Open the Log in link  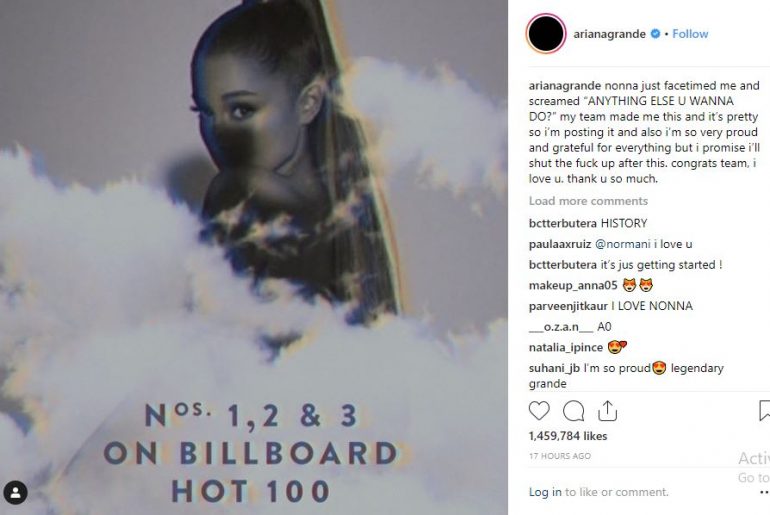point(545,492)
